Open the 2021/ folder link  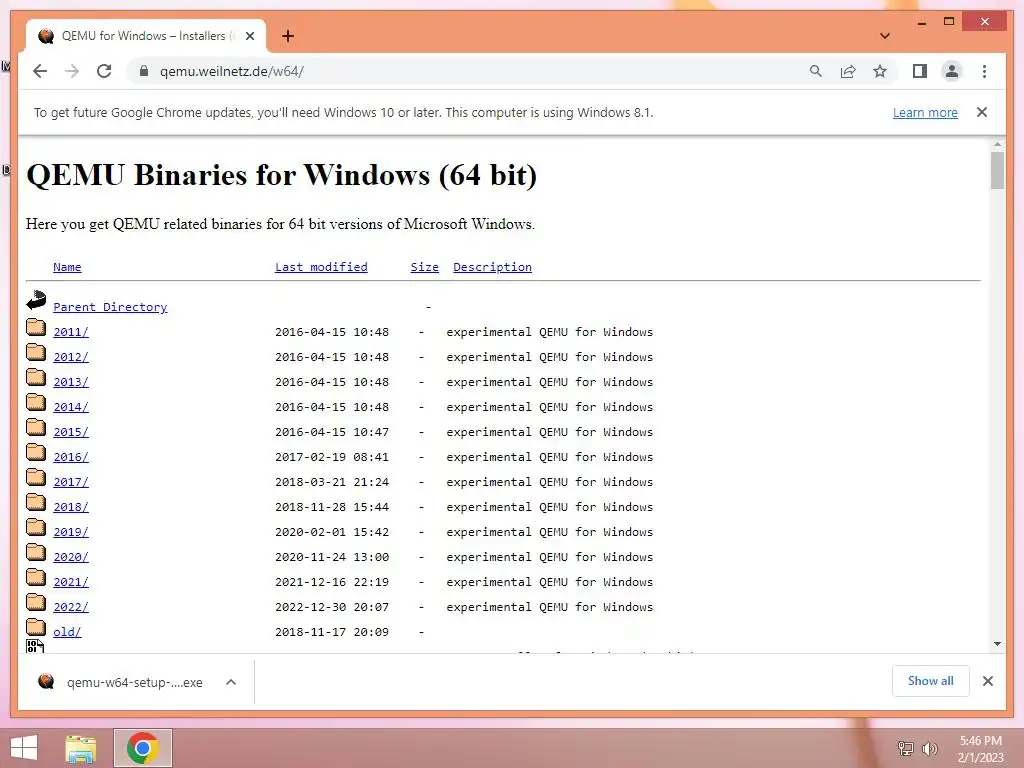[71, 582]
